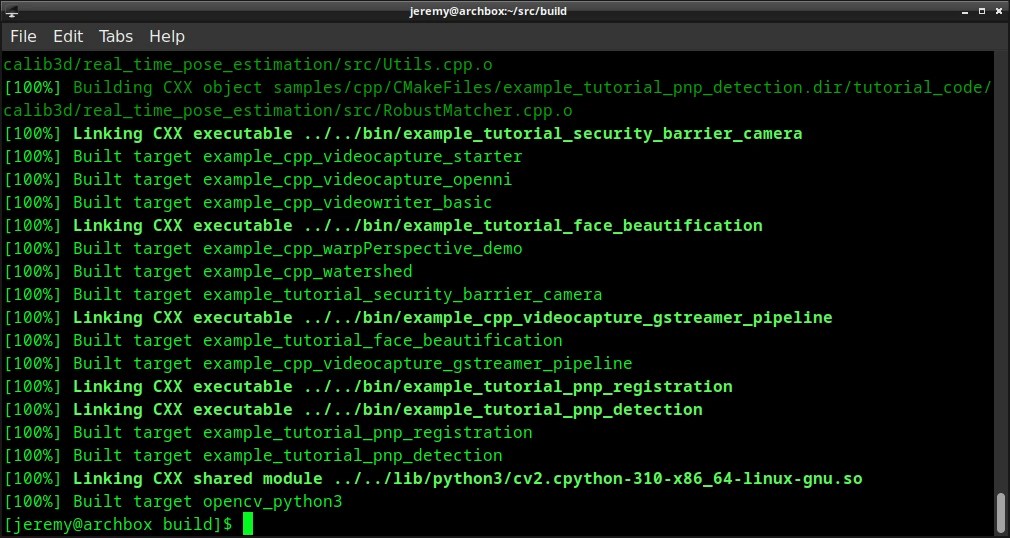Click the line linking example_cpp_videocapture_gstreamer_pipeline
Viewport: 1010px width, 538px height.
point(418,318)
